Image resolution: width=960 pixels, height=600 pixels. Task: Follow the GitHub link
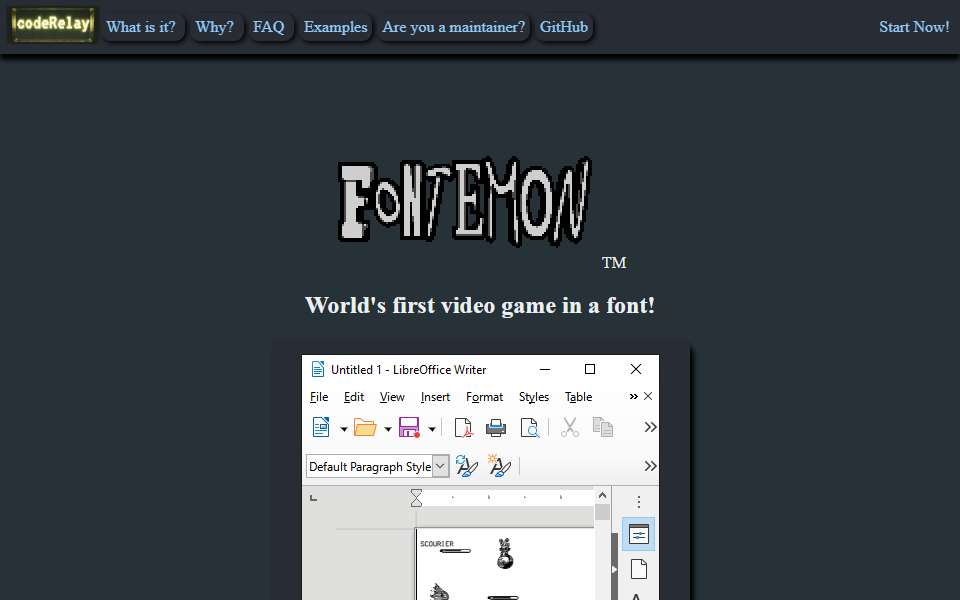click(564, 27)
